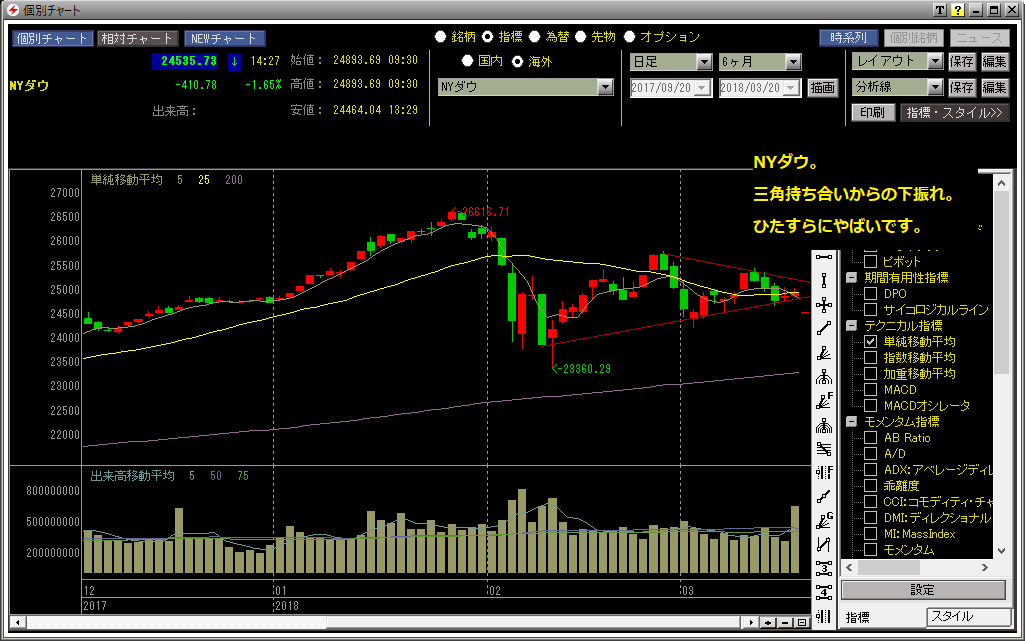This screenshot has height=641, width=1025.
Task: Select the diagonal trend line tool
Action: click(x=824, y=329)
